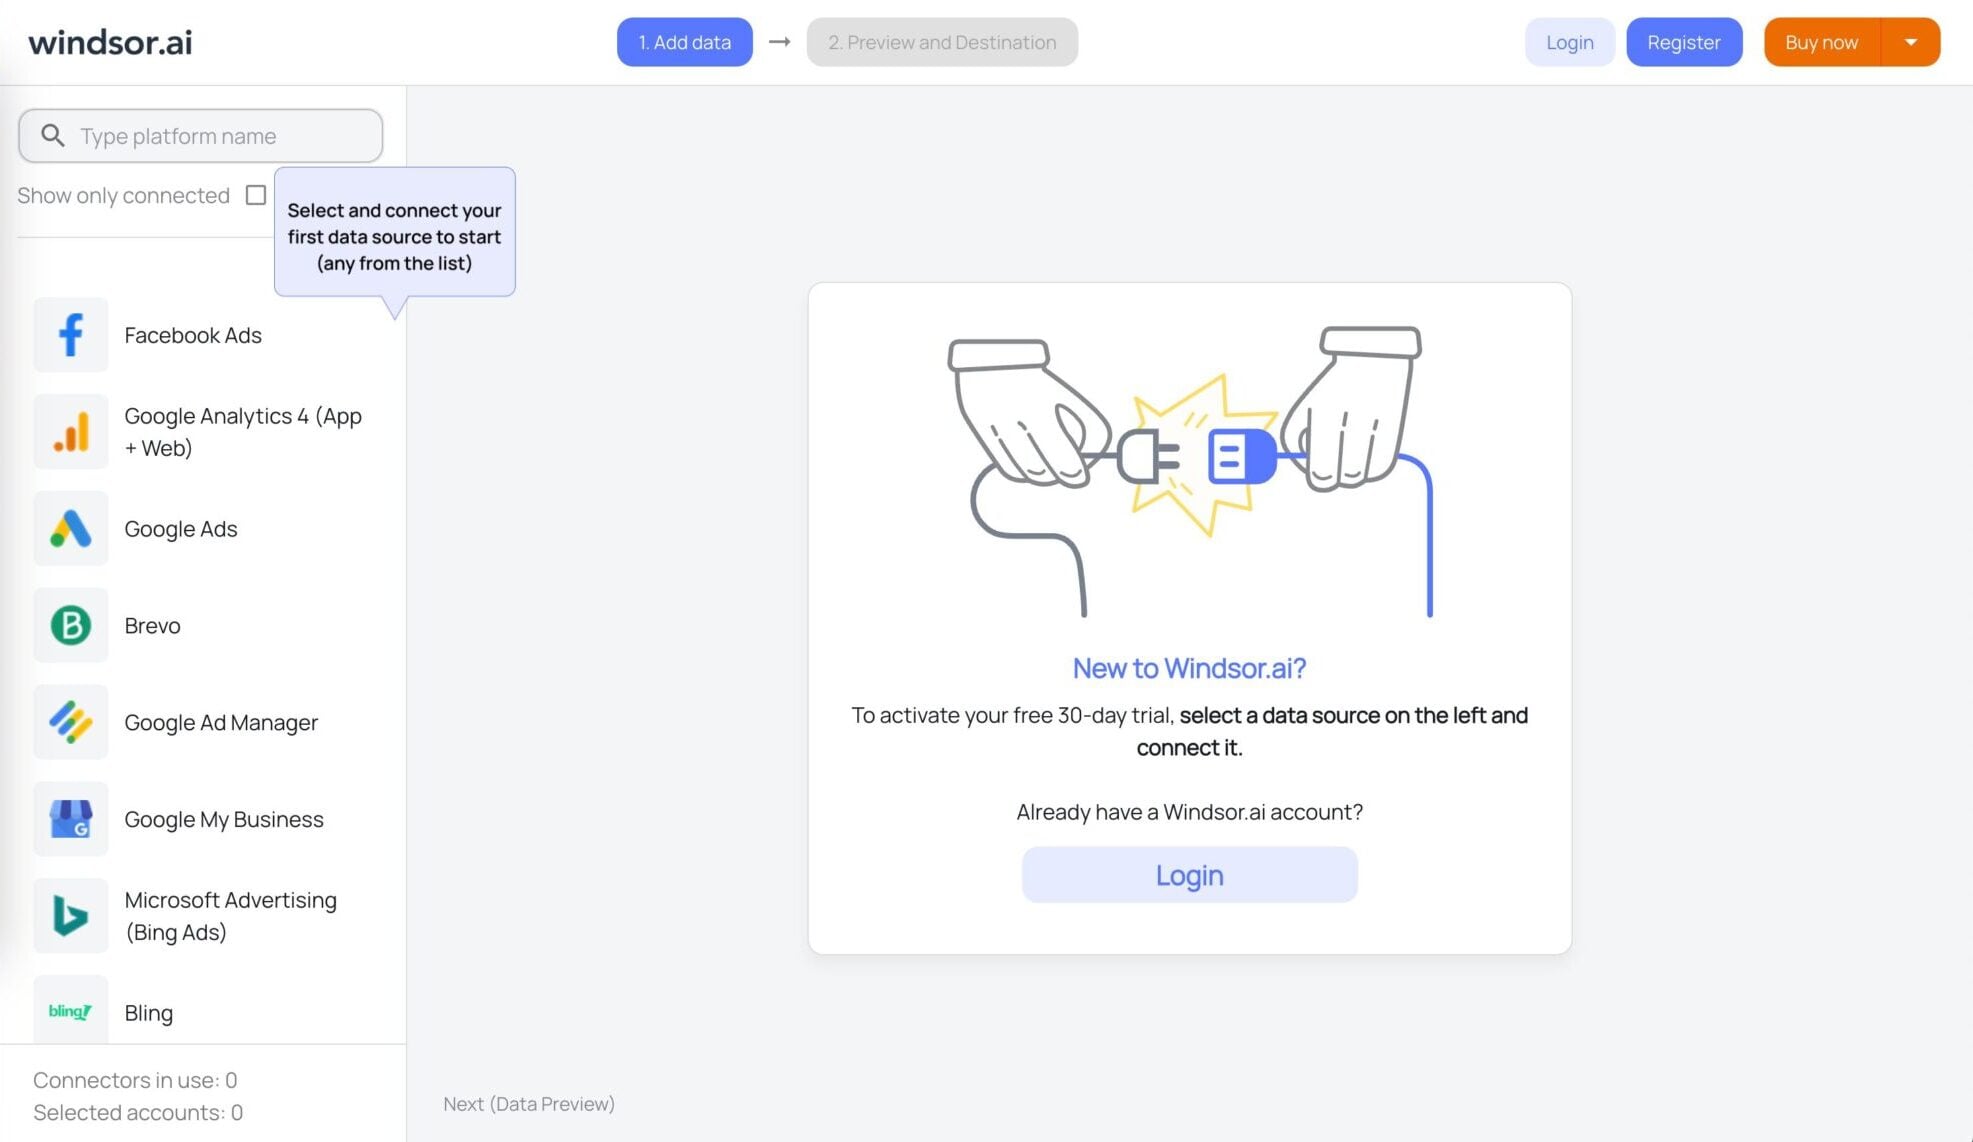Viewport: 1973px width, 1142px height.
Task: Click the Register button in header
Action: [1684, 42]
